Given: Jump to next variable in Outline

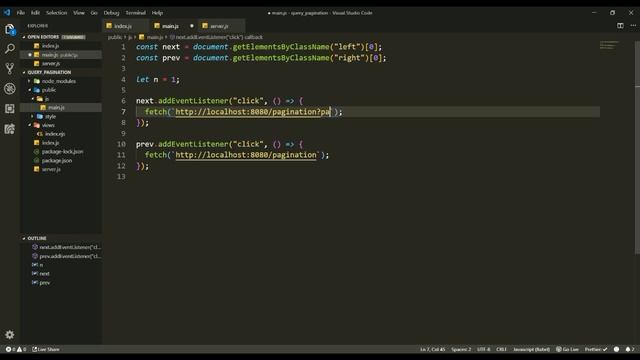Looking at the screenshot, I should (x=44, y=273).
